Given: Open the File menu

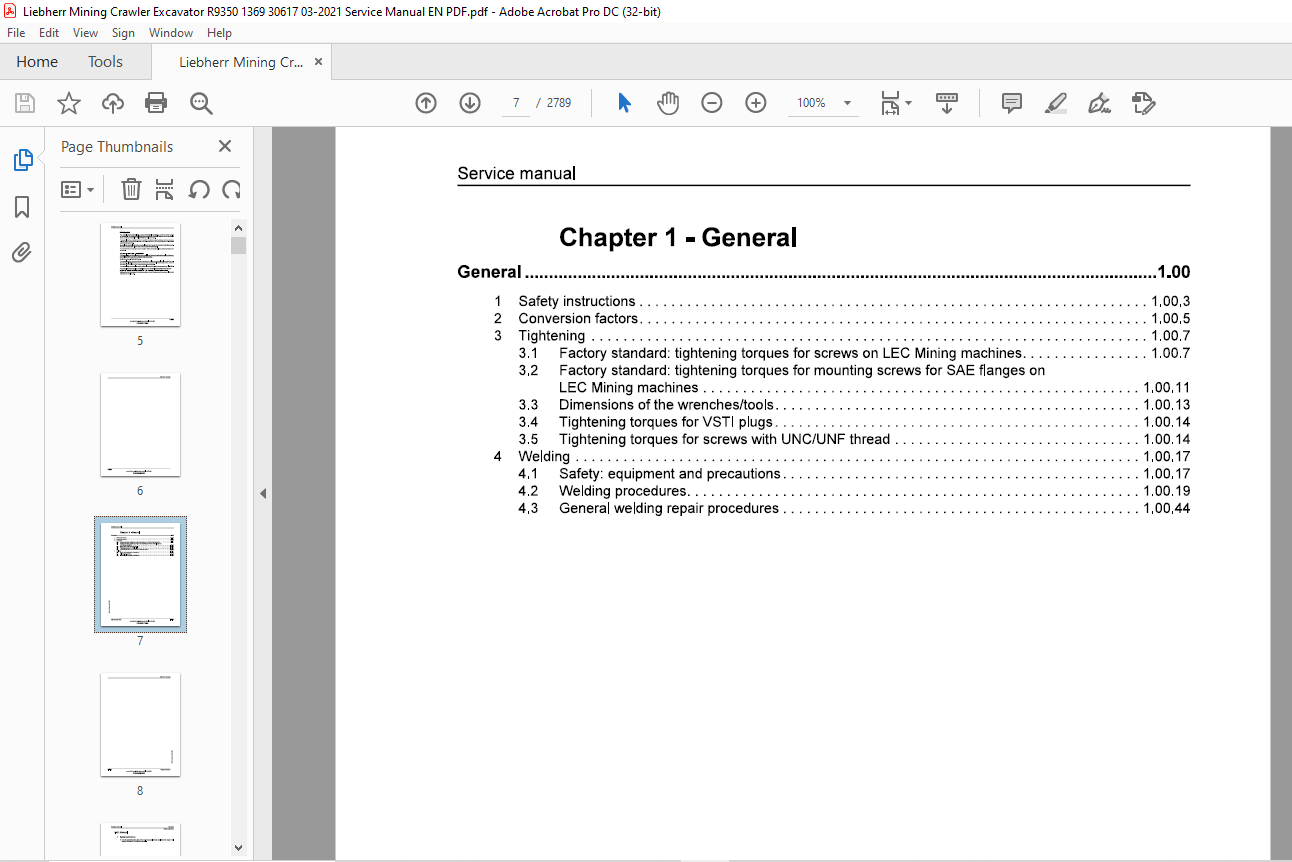Looking at the screenshot, I should coord(16,33).
